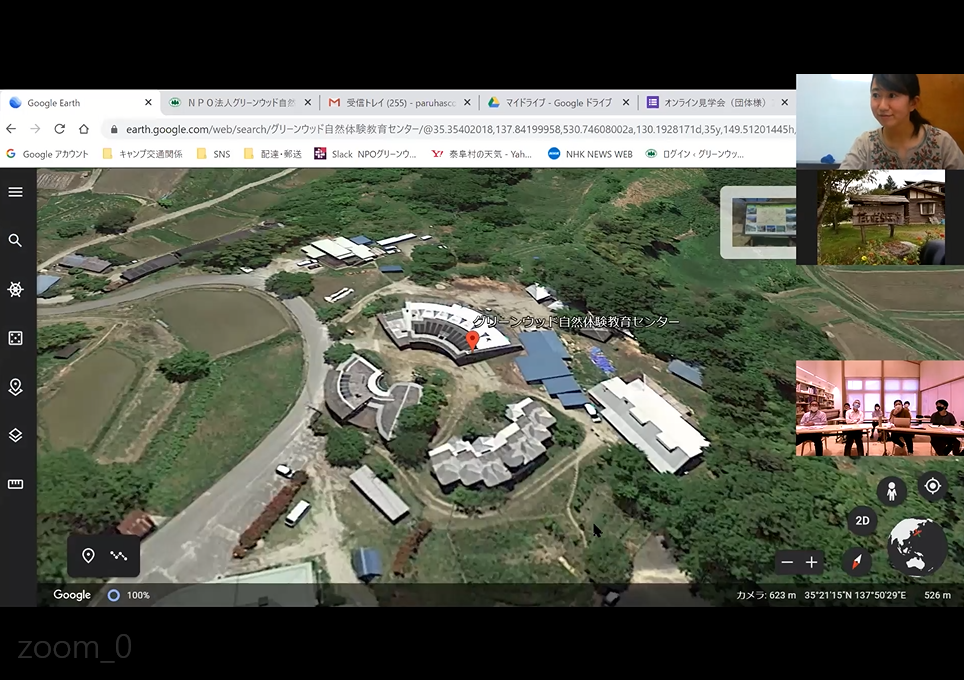Open the Google アカウント bookmark
This screenshot has width=964, height=680.
[47, 154]
